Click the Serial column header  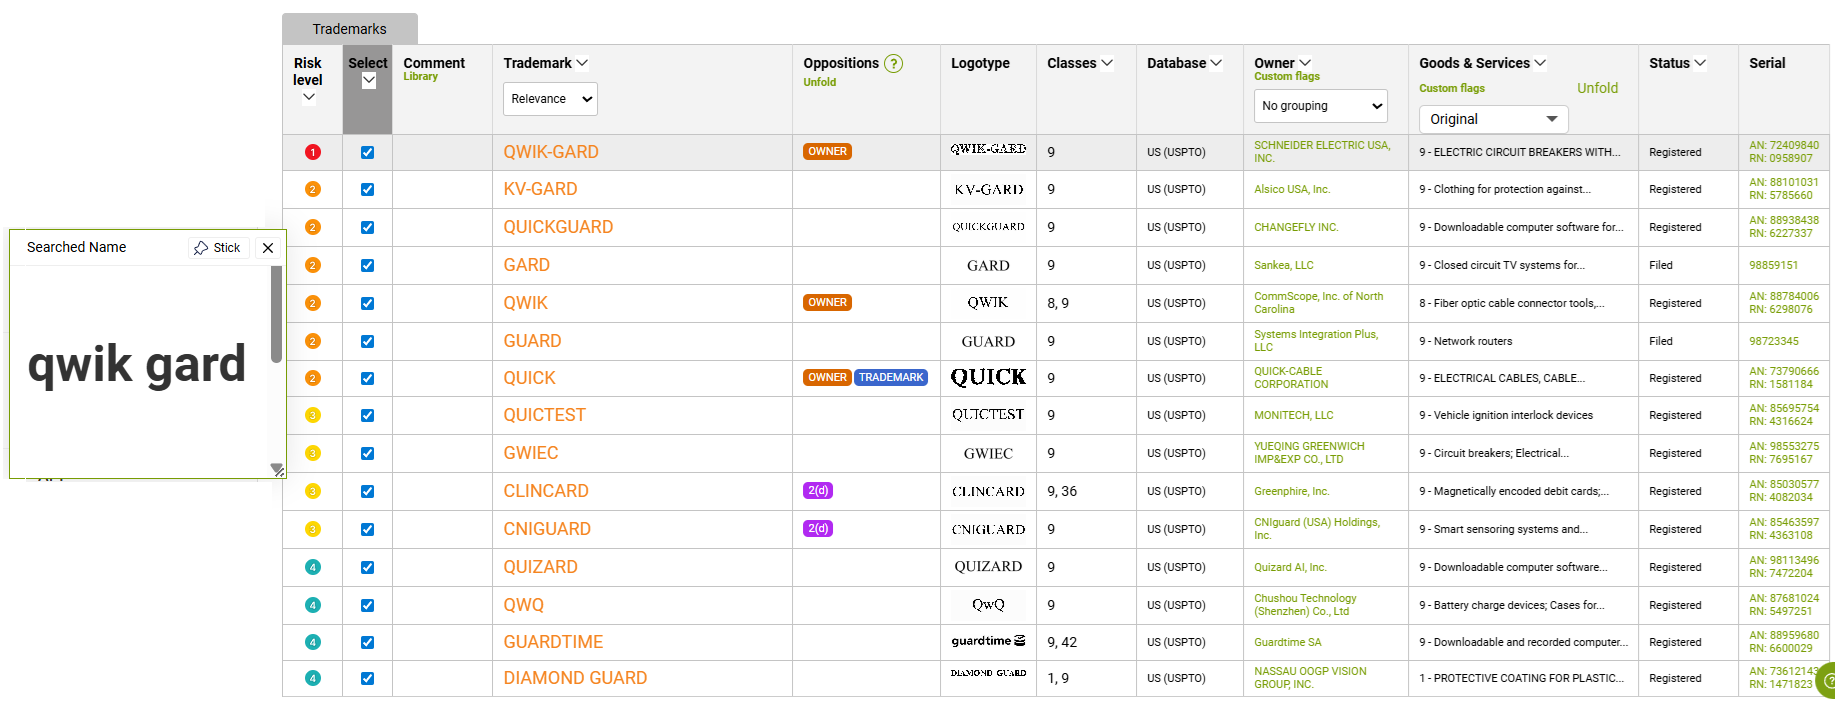coord(1766,63)
